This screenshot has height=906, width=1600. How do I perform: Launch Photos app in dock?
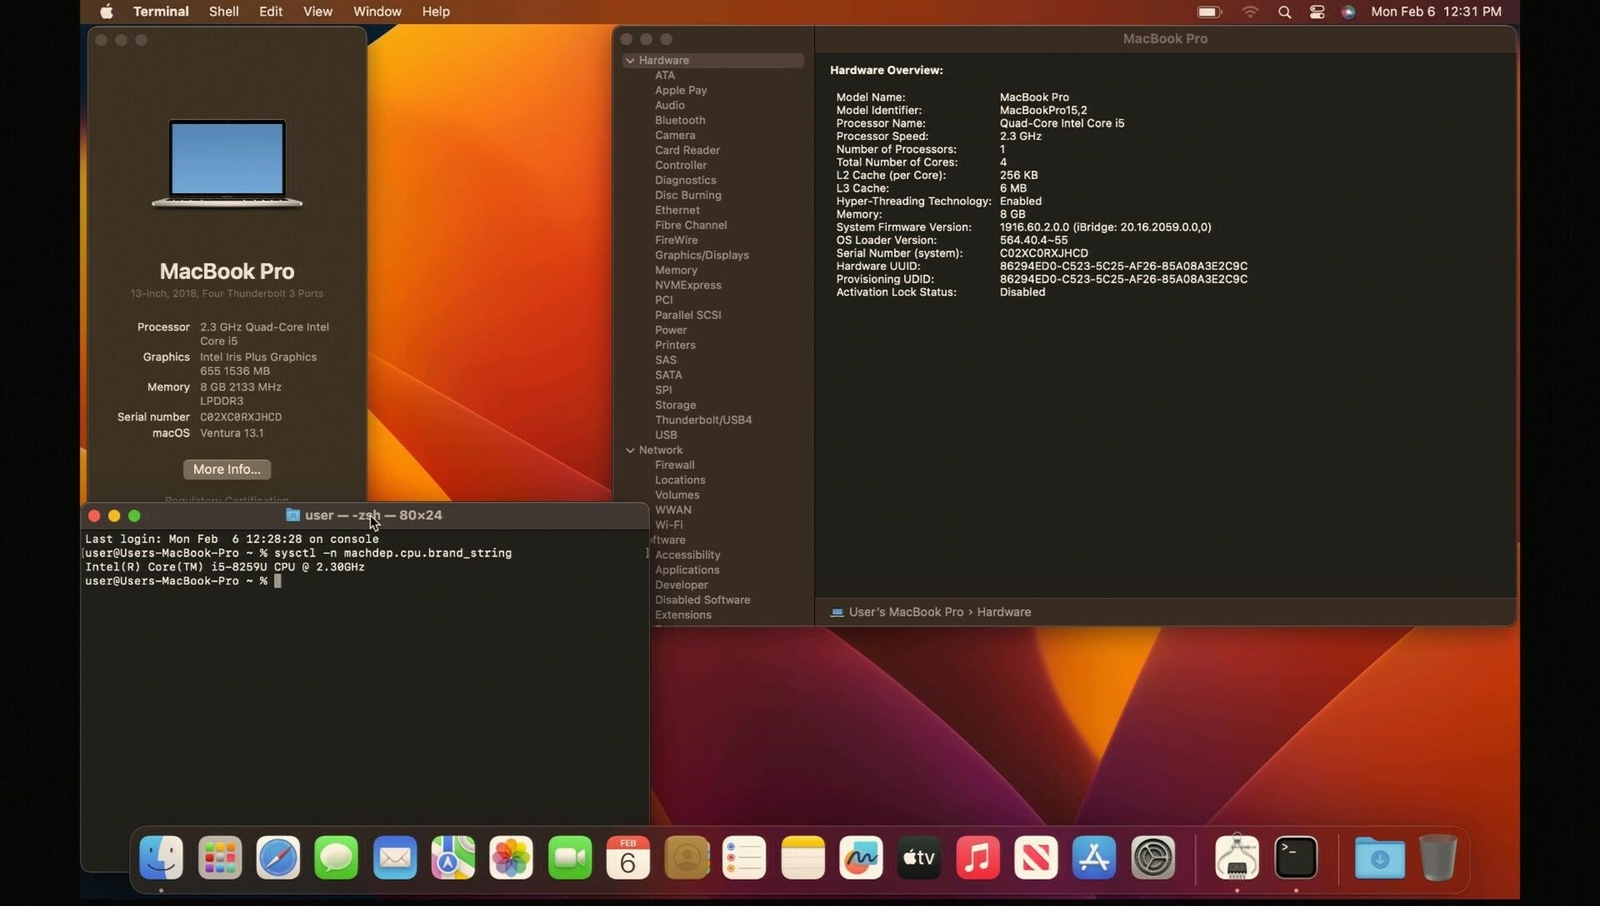[x=511, y=858]
